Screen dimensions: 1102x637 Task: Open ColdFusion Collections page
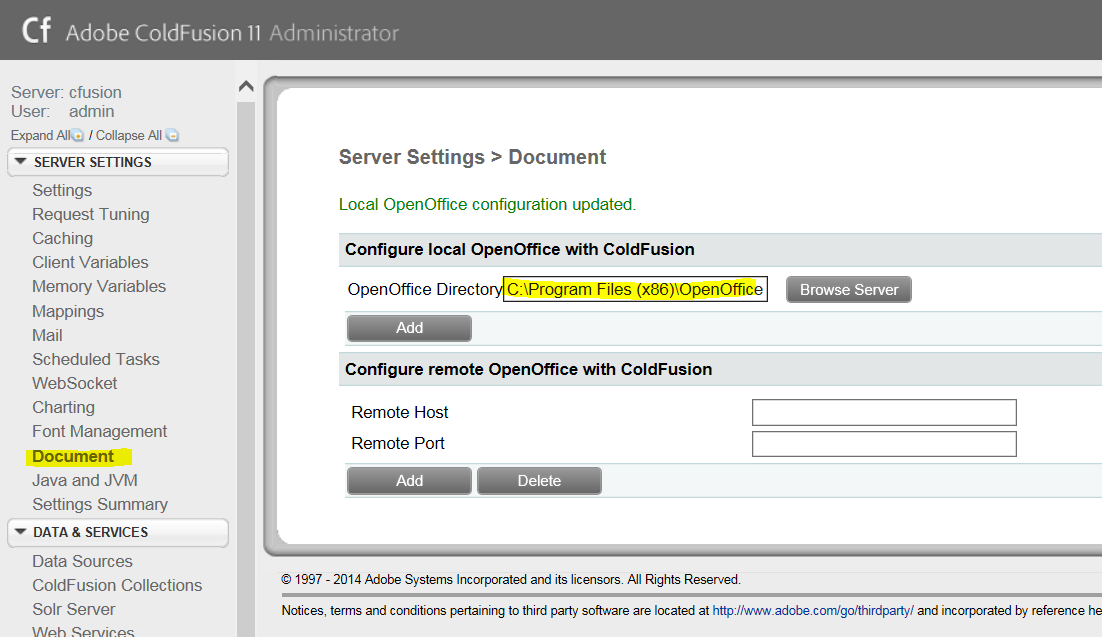click(117, 585)
